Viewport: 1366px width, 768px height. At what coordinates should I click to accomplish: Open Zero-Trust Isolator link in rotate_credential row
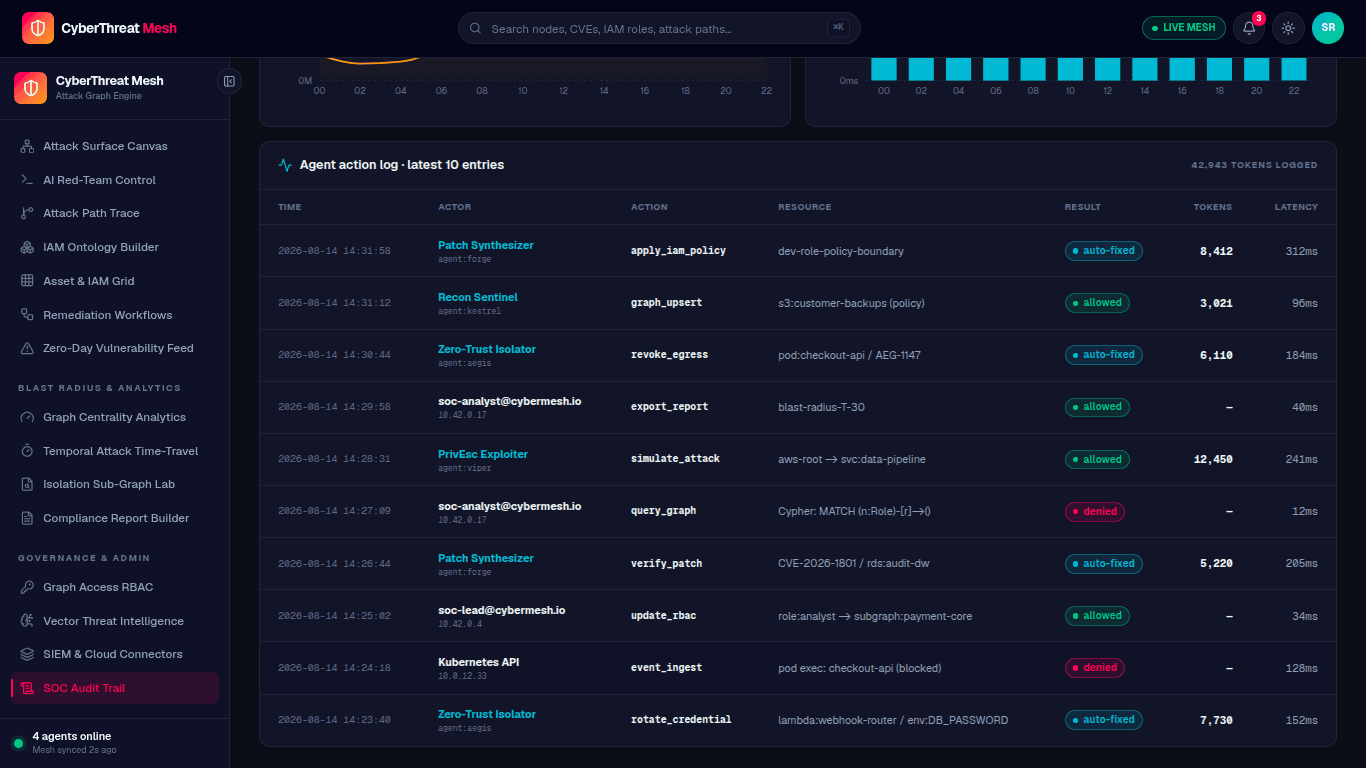[487, 714]
